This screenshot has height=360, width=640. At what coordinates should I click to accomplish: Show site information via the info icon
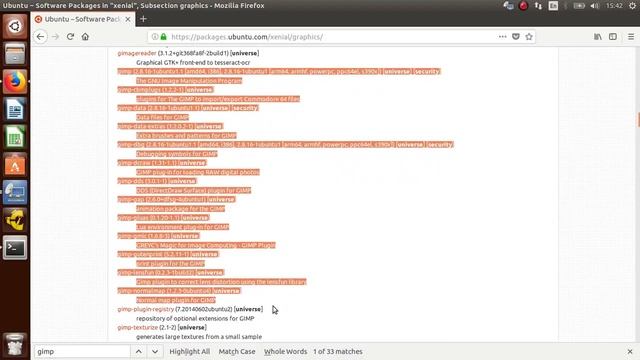click(x=155, y=37)
